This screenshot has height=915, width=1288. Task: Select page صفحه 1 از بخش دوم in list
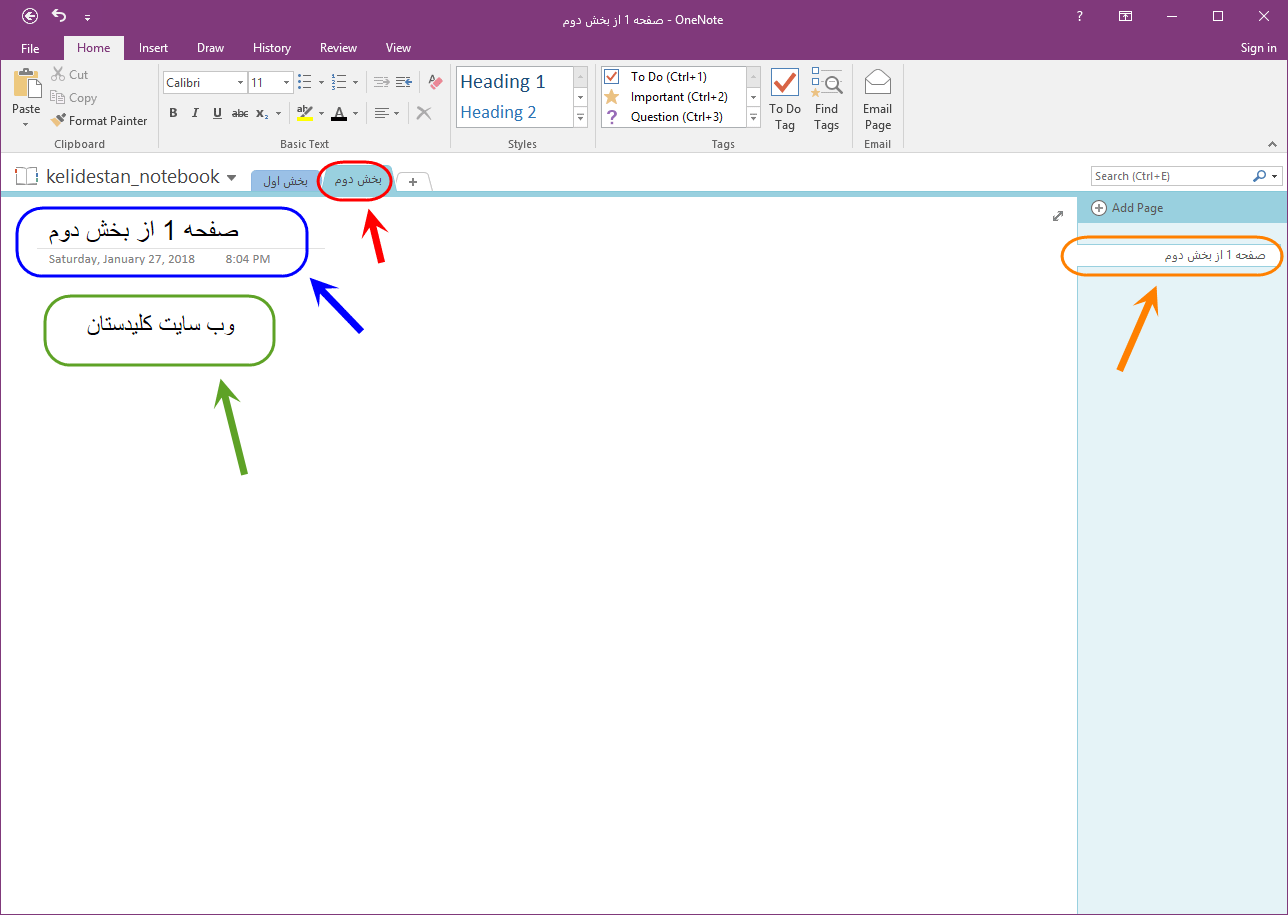tap(1178, 256)
